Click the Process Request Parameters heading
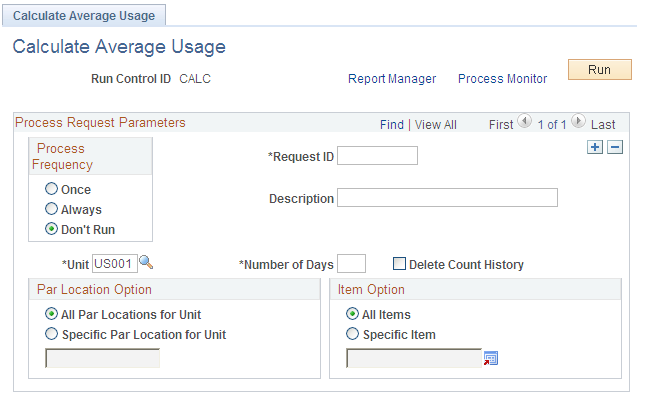Viewport: 651px width, 396px height. tap(100, 122)
